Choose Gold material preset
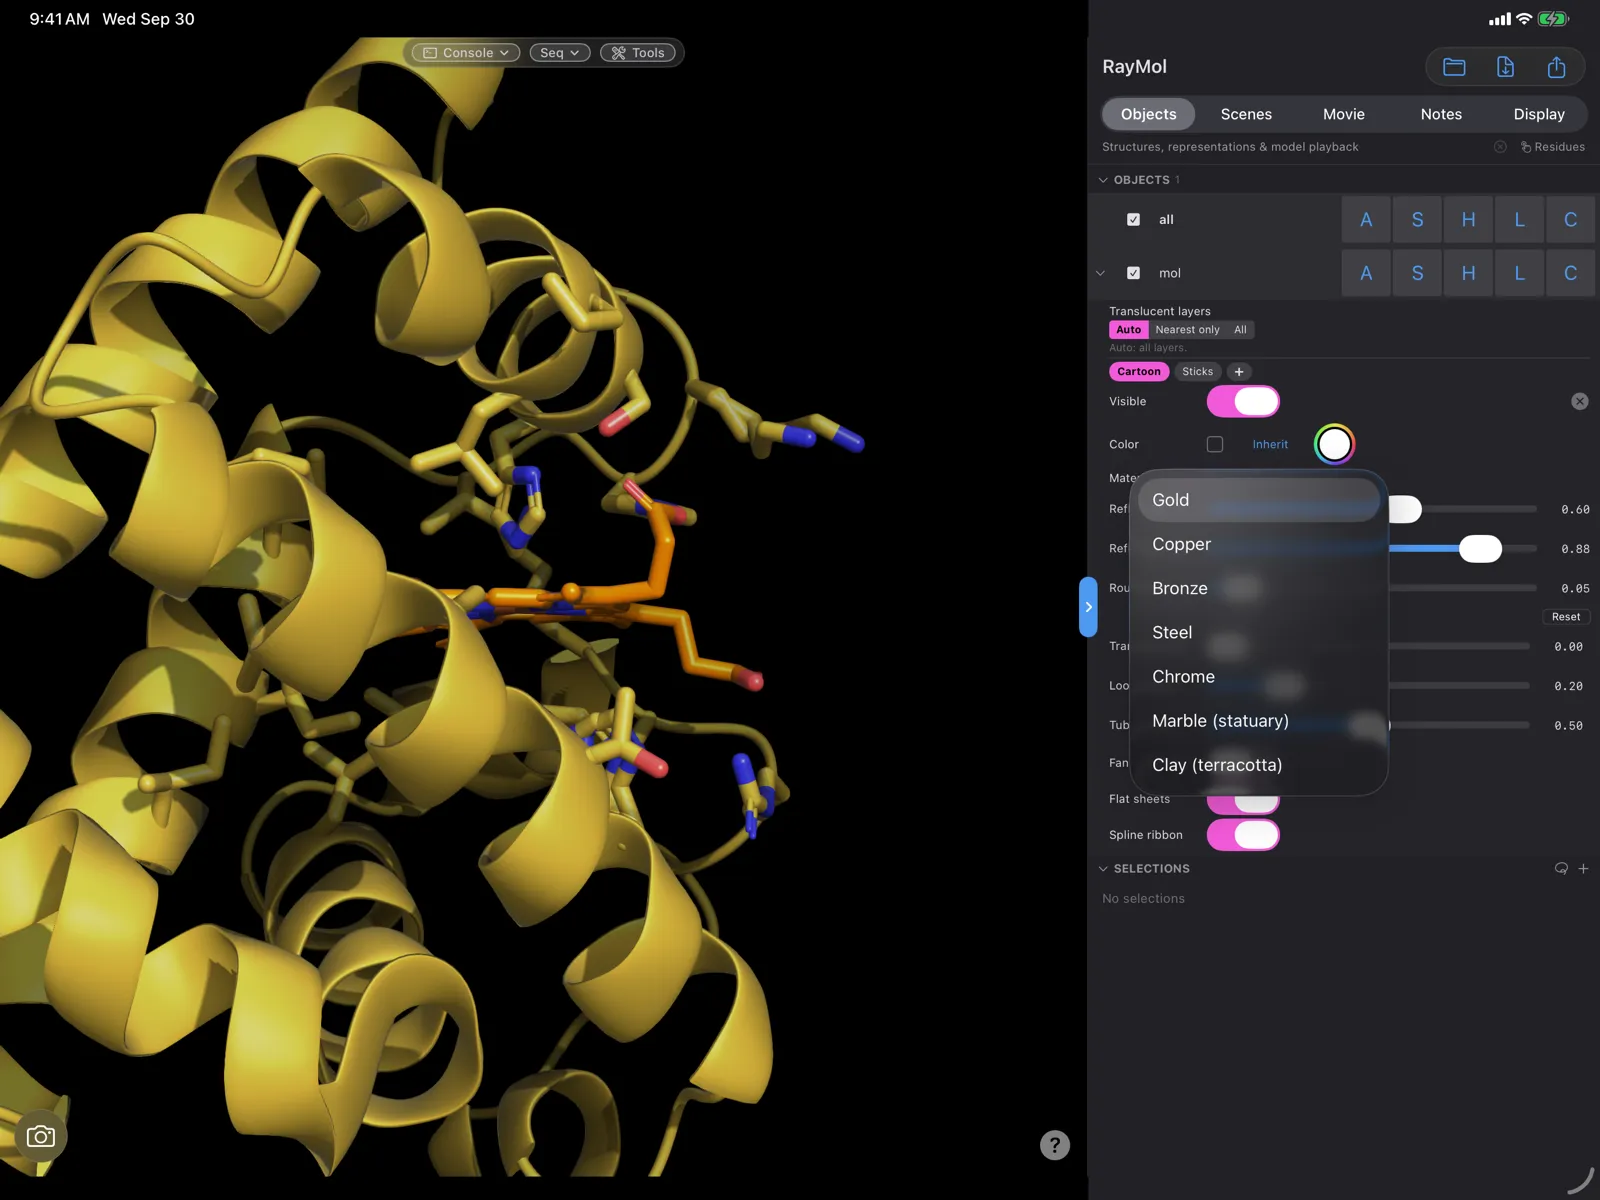Image resolution: width=1600 pixels, height=1200 pixels. click(x=1259, y=500)
